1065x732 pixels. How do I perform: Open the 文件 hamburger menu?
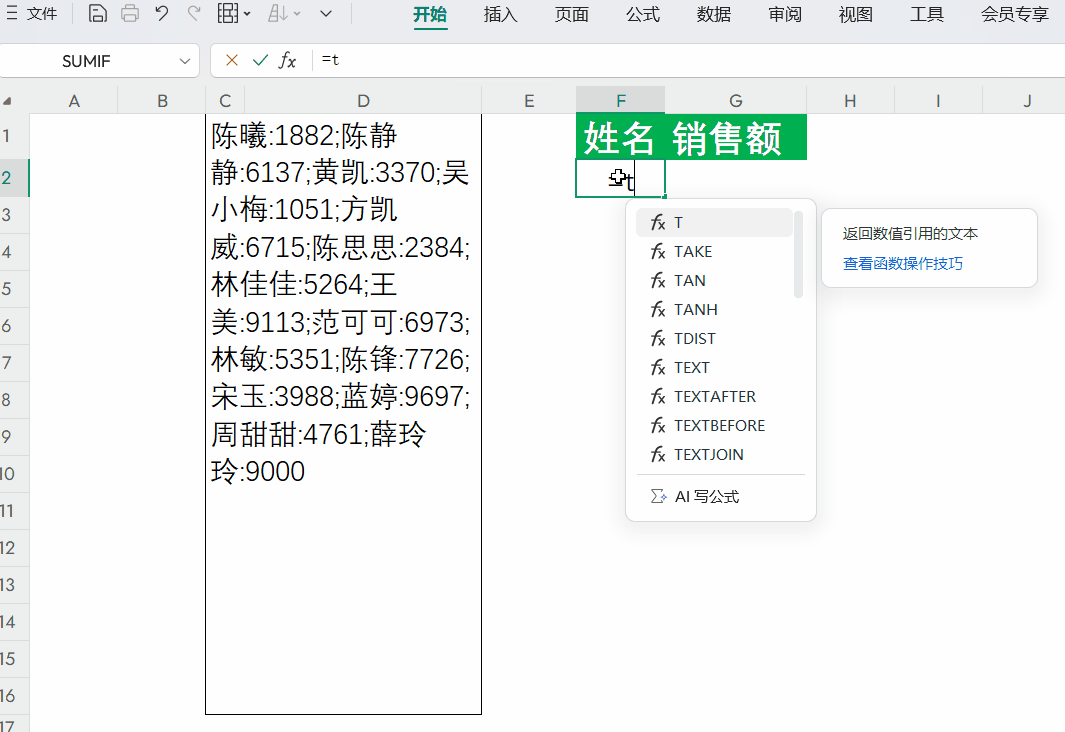(30, 14)
